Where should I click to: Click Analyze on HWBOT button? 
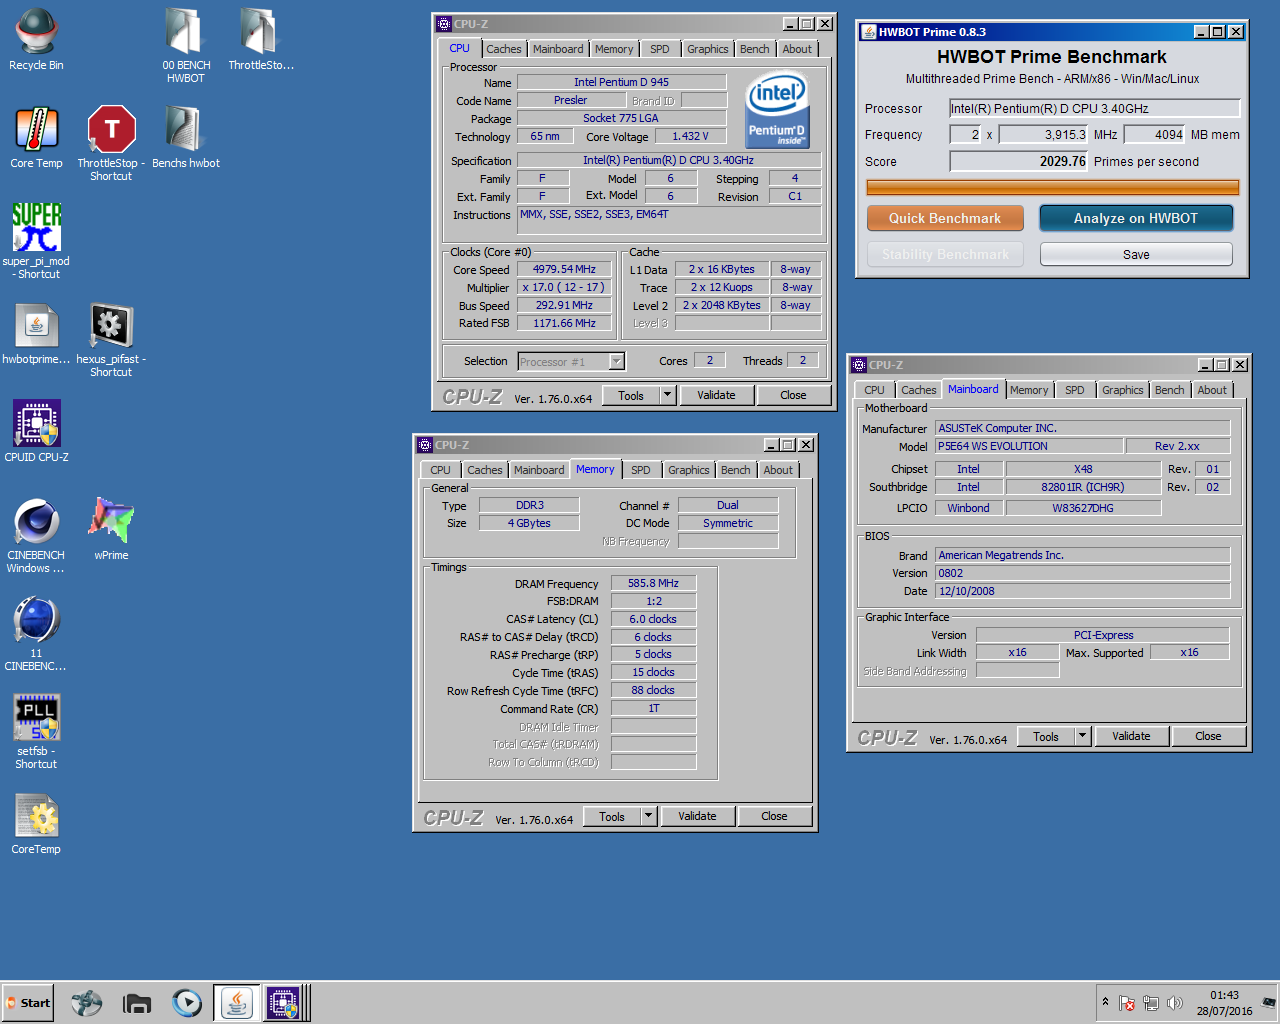[1136, 218]
